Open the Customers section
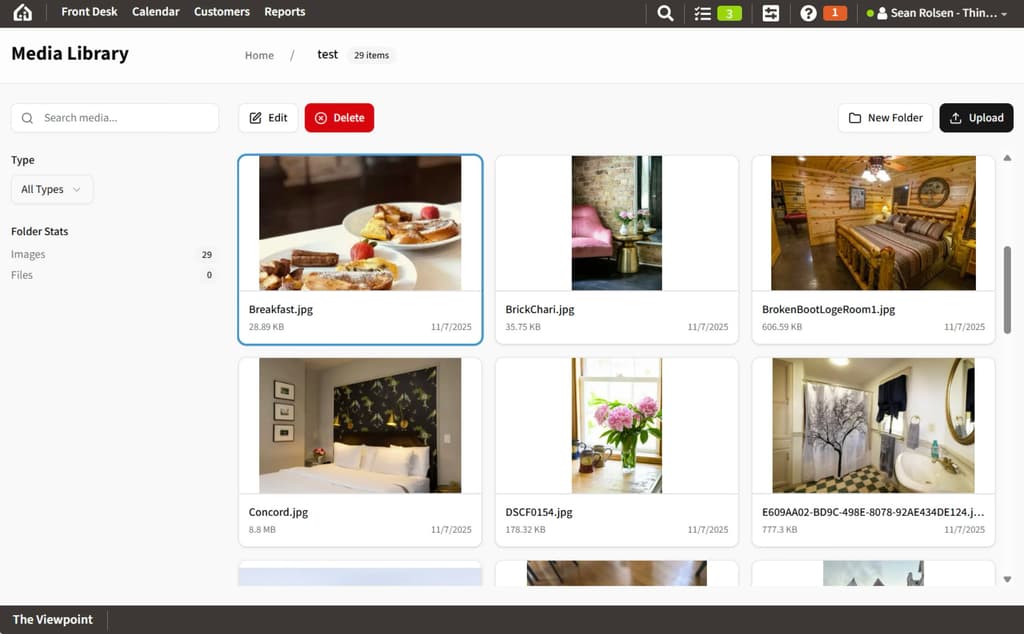Screen dimensions: 1024x634 click(221, 12)
